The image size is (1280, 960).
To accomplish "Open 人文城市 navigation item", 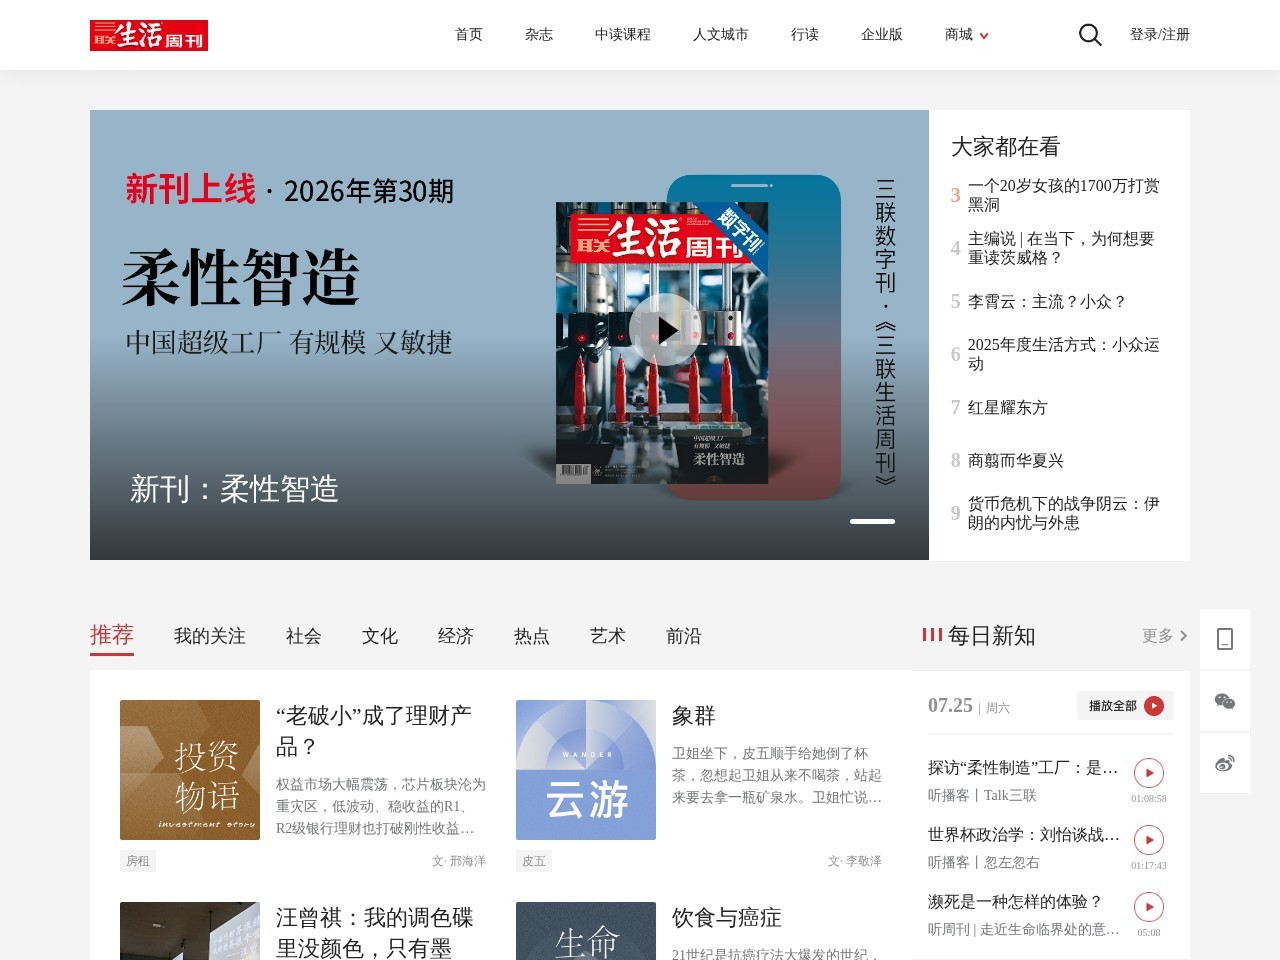I will point(721,35).
